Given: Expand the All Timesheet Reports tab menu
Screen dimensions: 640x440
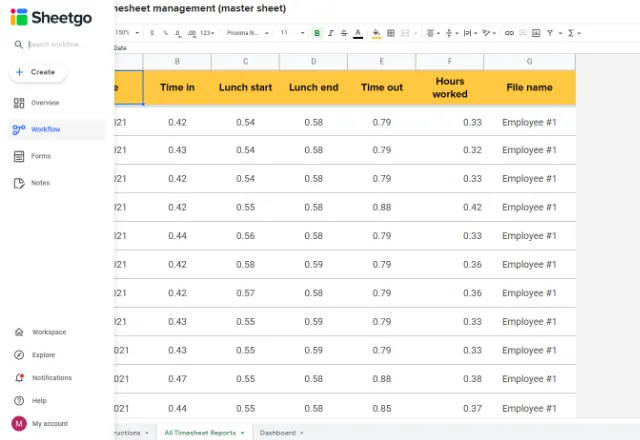Looking at the screenshot, I should [242, 433].
